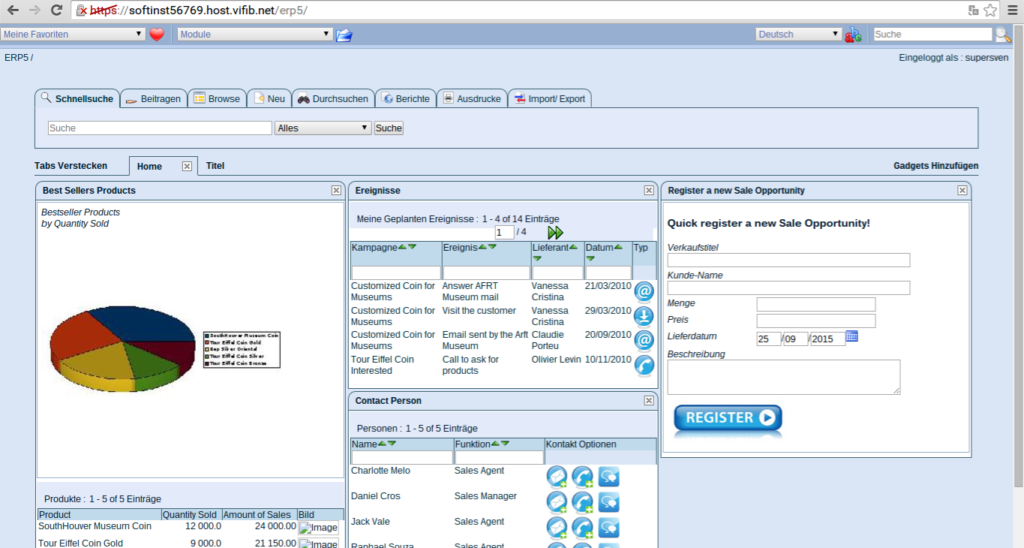This screenshot has height=548, width=1024.
Task: Click Charlotte Melo's first contact option icon
Action: [557, 477]
